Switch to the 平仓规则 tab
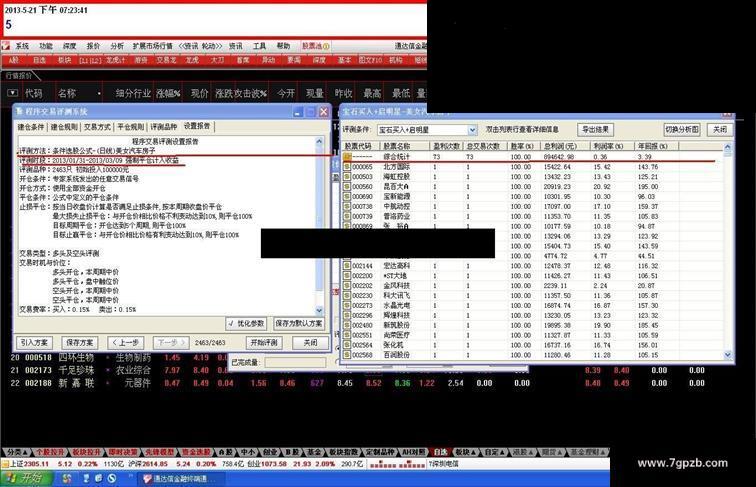 pyautogui.click(x=131, y=127)
